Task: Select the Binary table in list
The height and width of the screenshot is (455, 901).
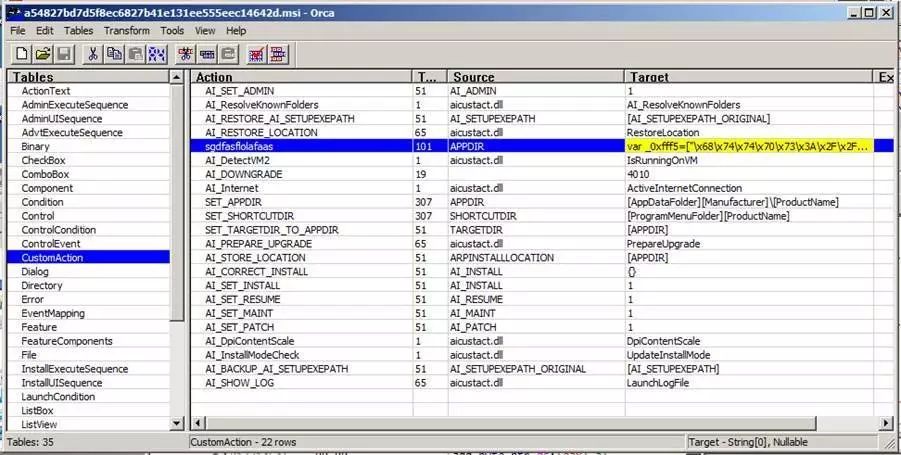Action: tap(35, 146)
